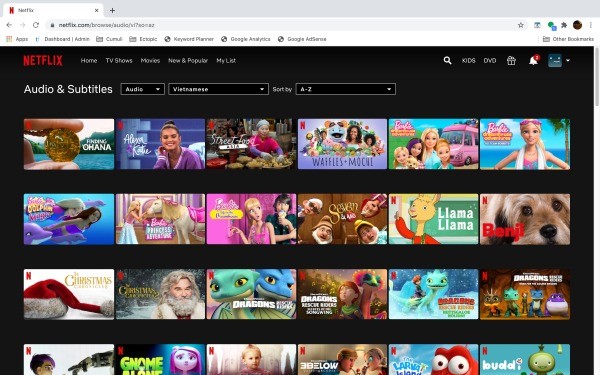Open the Movies section
Screen dimensions: 600x375
click(150, 60)
